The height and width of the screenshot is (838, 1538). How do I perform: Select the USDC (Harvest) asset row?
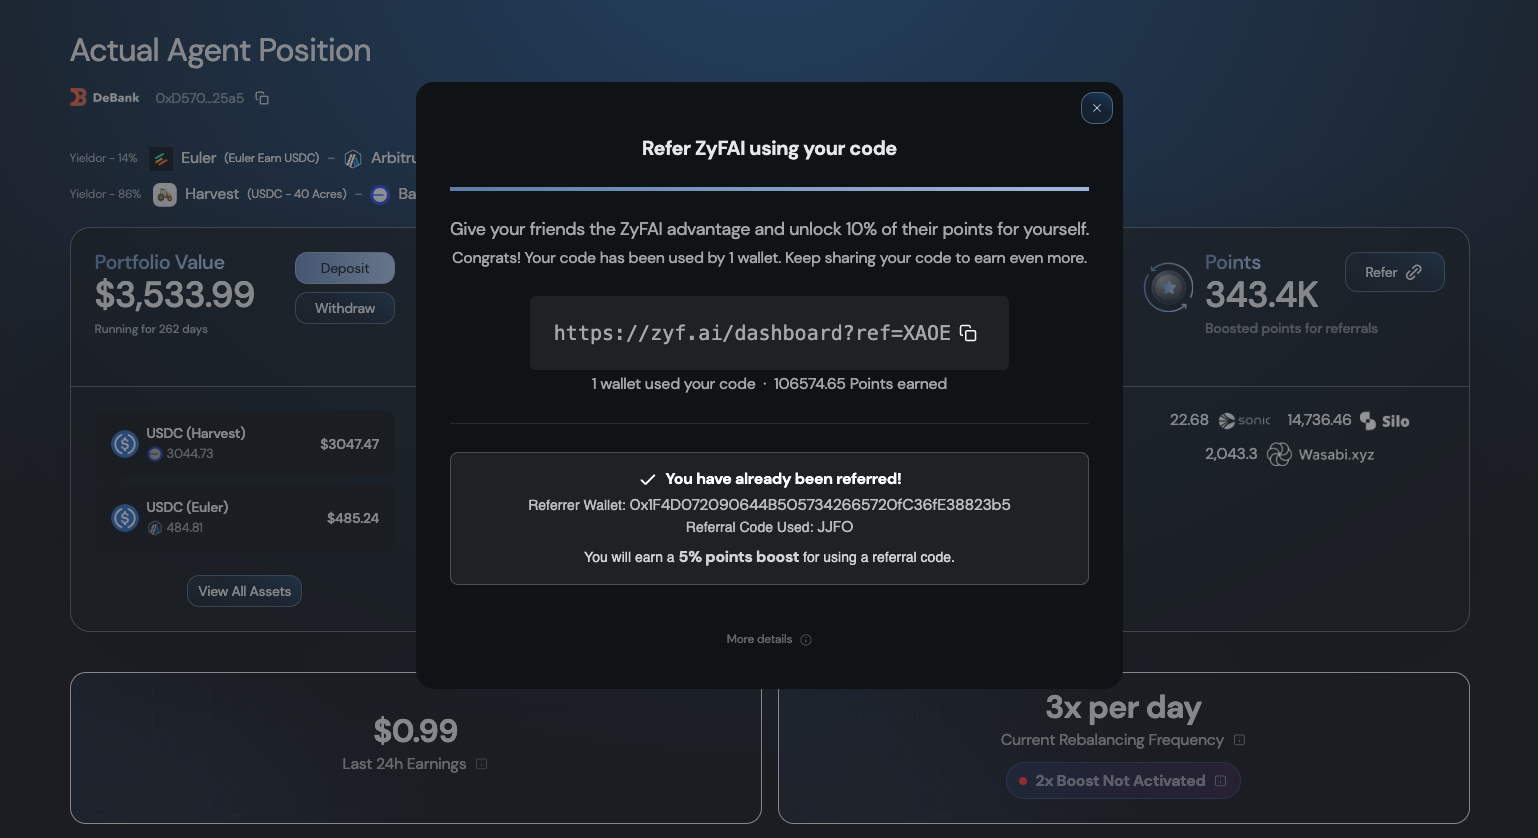pos(245,443)
